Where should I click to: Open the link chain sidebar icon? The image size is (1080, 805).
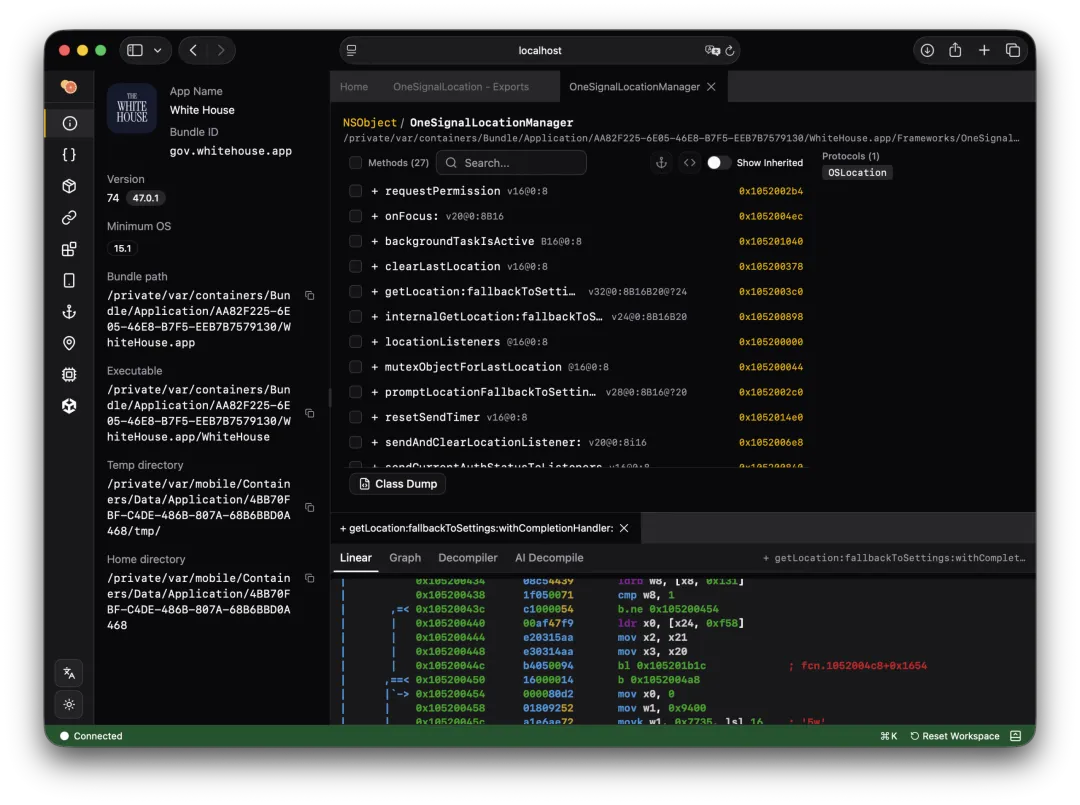point(70,218)
